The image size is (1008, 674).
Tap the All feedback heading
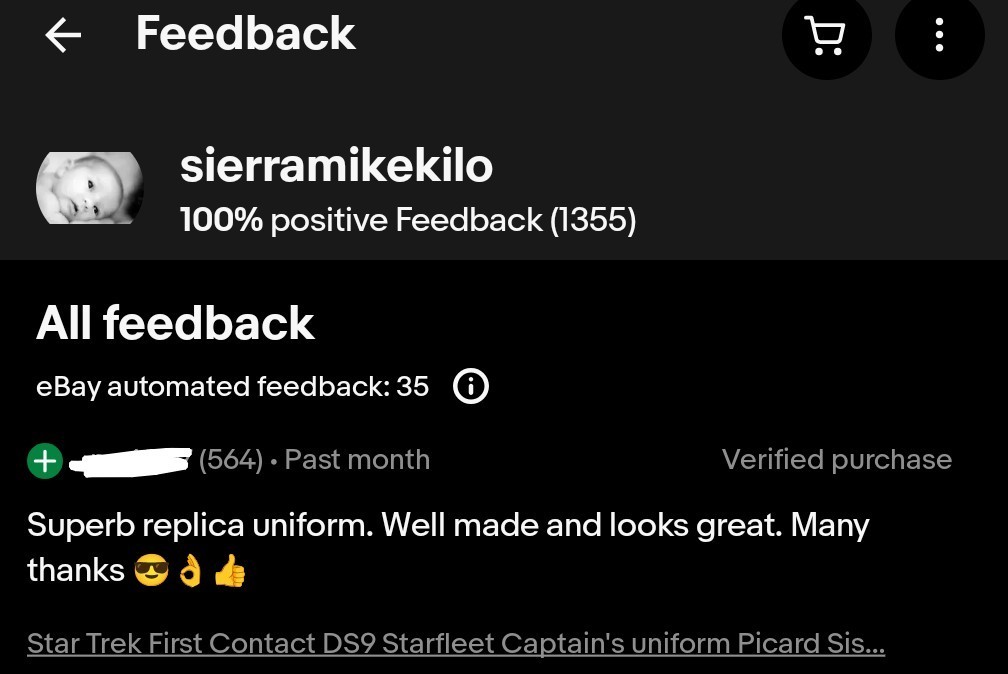175,323
